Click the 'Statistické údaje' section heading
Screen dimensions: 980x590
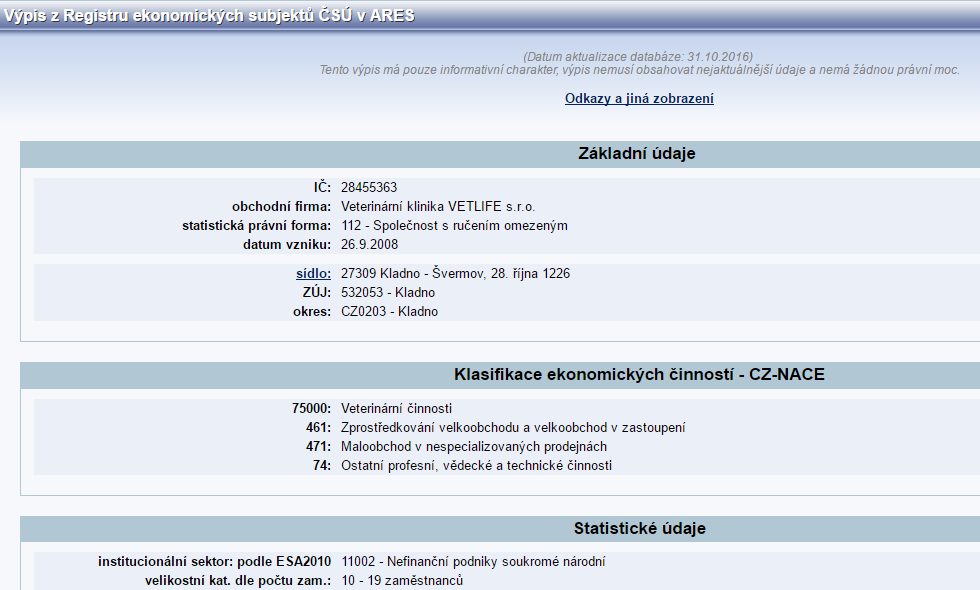(639, 529)
